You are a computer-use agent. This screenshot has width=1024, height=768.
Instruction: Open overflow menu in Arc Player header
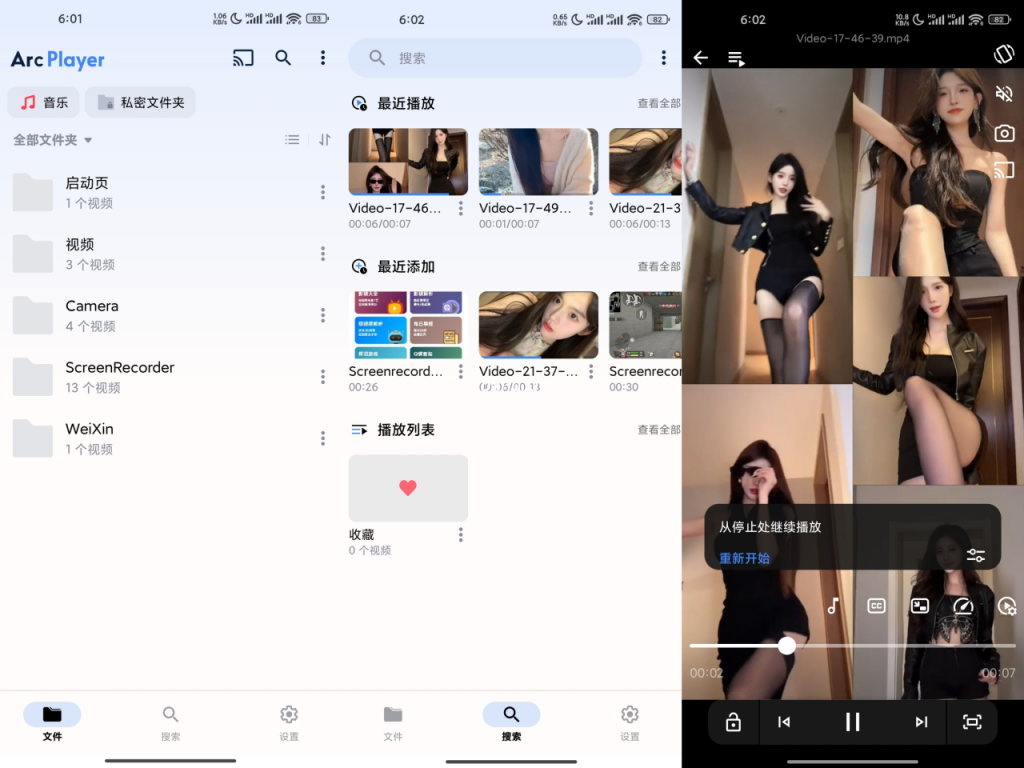323,57
